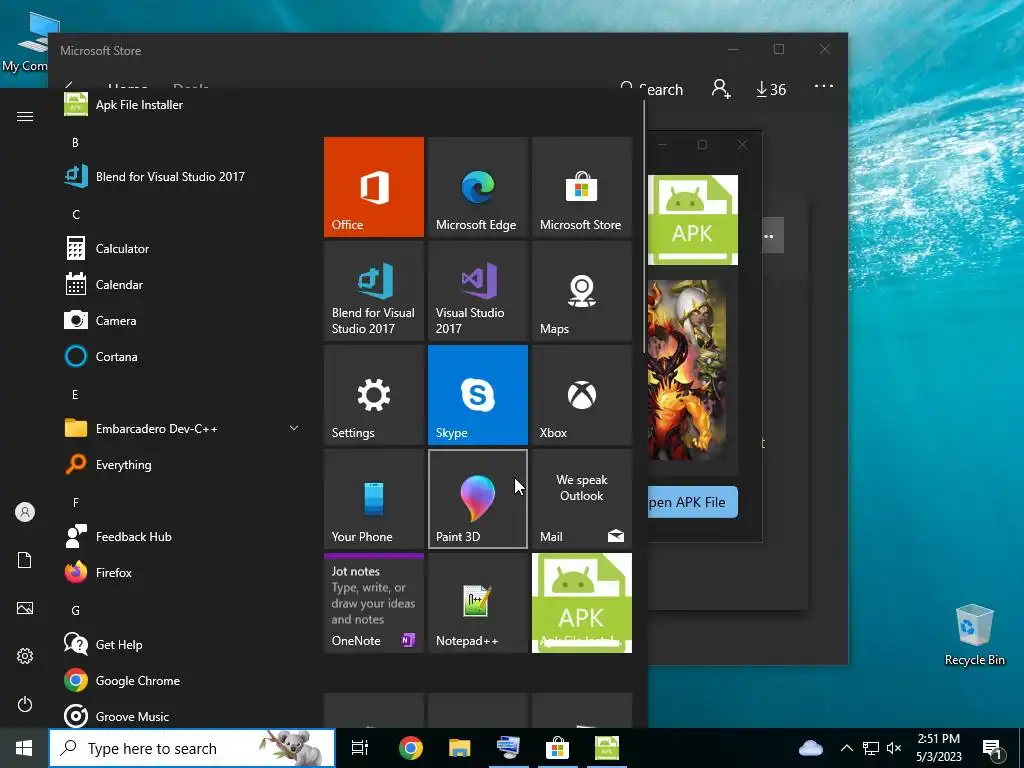Jump to the letter F section header
This screenshot has width=1024, height=768.
point(76,502)
